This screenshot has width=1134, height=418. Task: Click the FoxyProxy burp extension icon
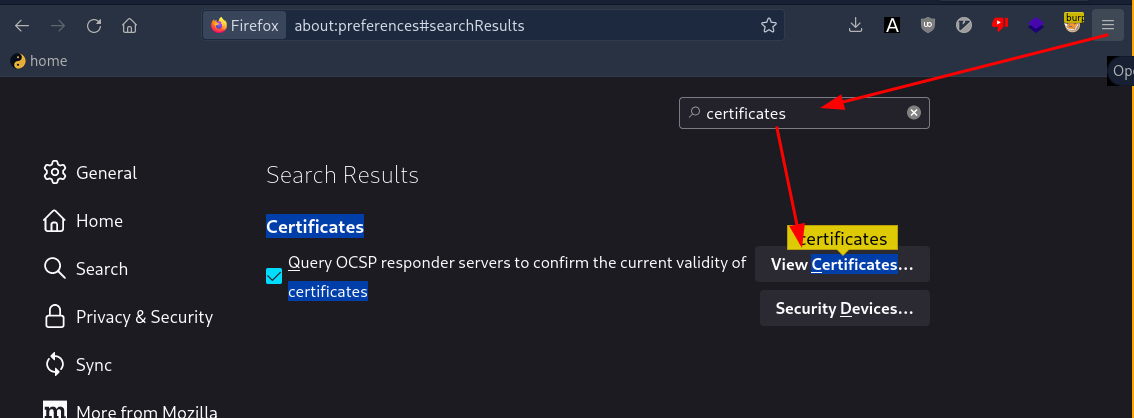pos(1073,24)
